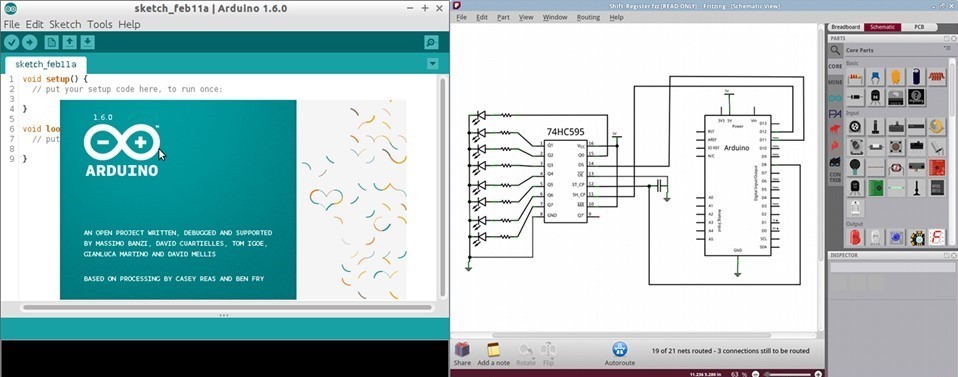This screenshot has height=377, width=958.
Task: Select the sketch_feb11a tab
Action: (46, 64)
